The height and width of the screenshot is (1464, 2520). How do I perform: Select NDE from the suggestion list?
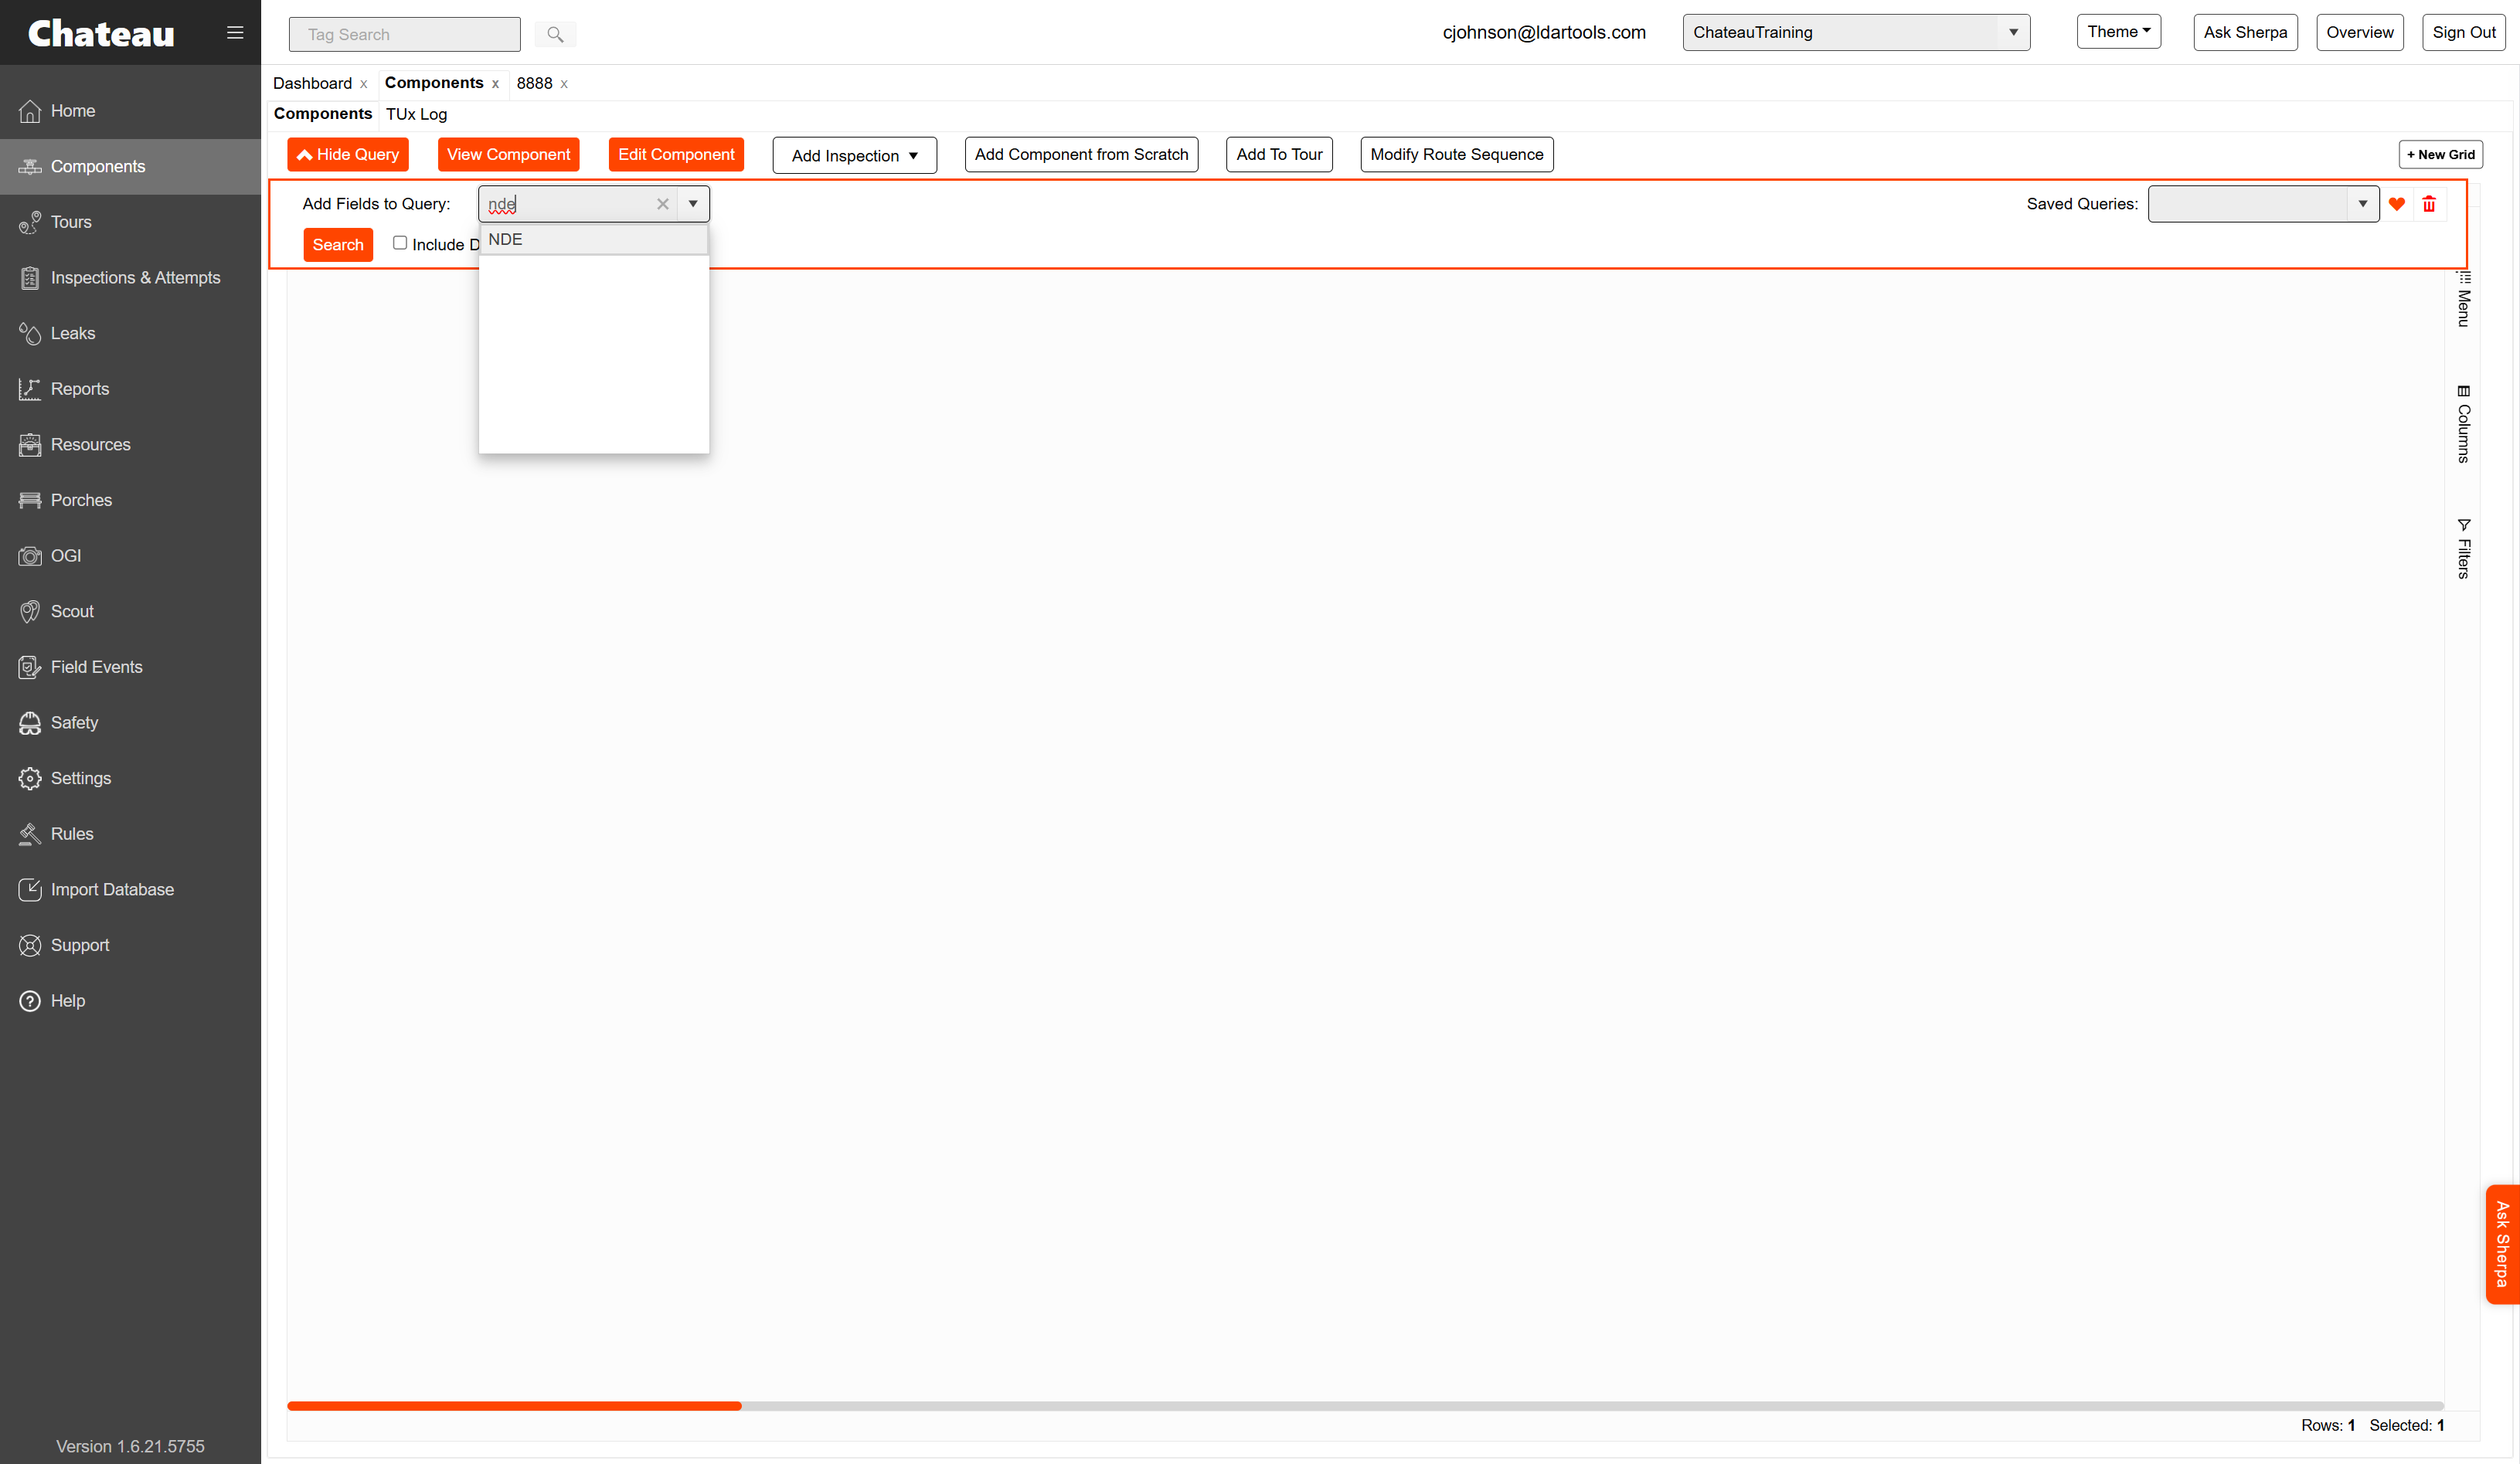594,240
